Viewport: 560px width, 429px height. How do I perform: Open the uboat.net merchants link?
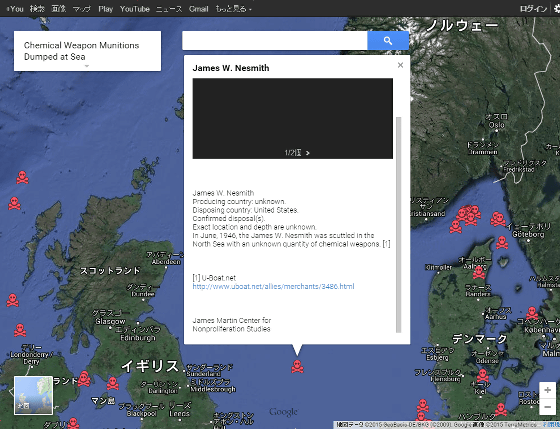(273, 286)
